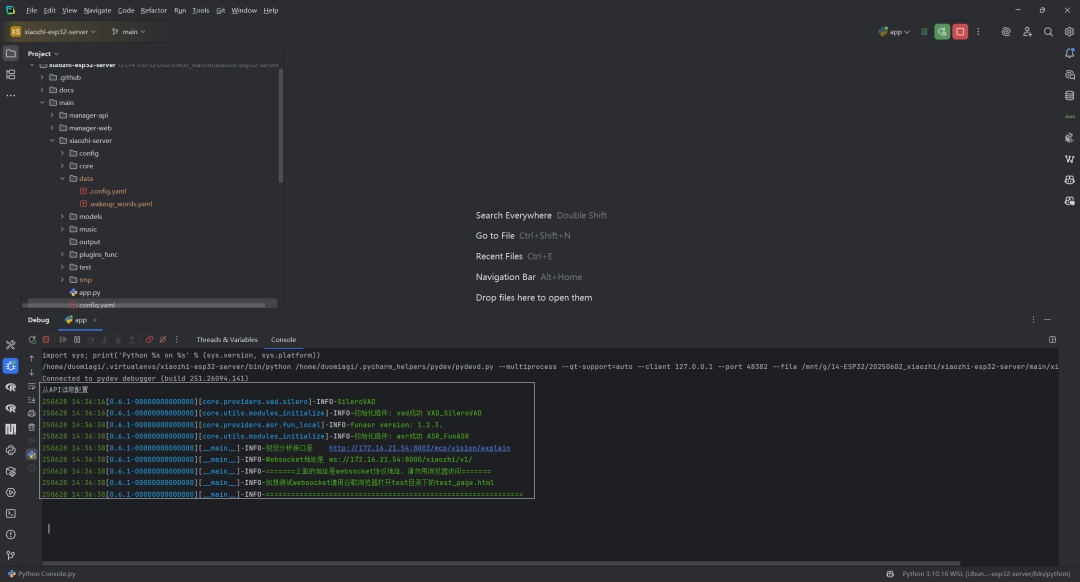Click the console horizontal scrollbar
The image size is (1080, 582).
[501, 563]
